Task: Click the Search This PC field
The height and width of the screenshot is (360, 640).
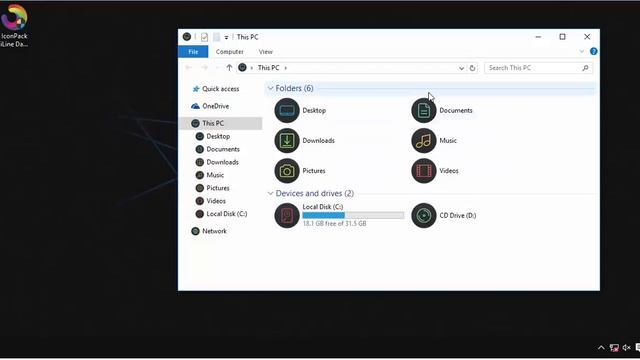Action: click(x=538, y=68)
